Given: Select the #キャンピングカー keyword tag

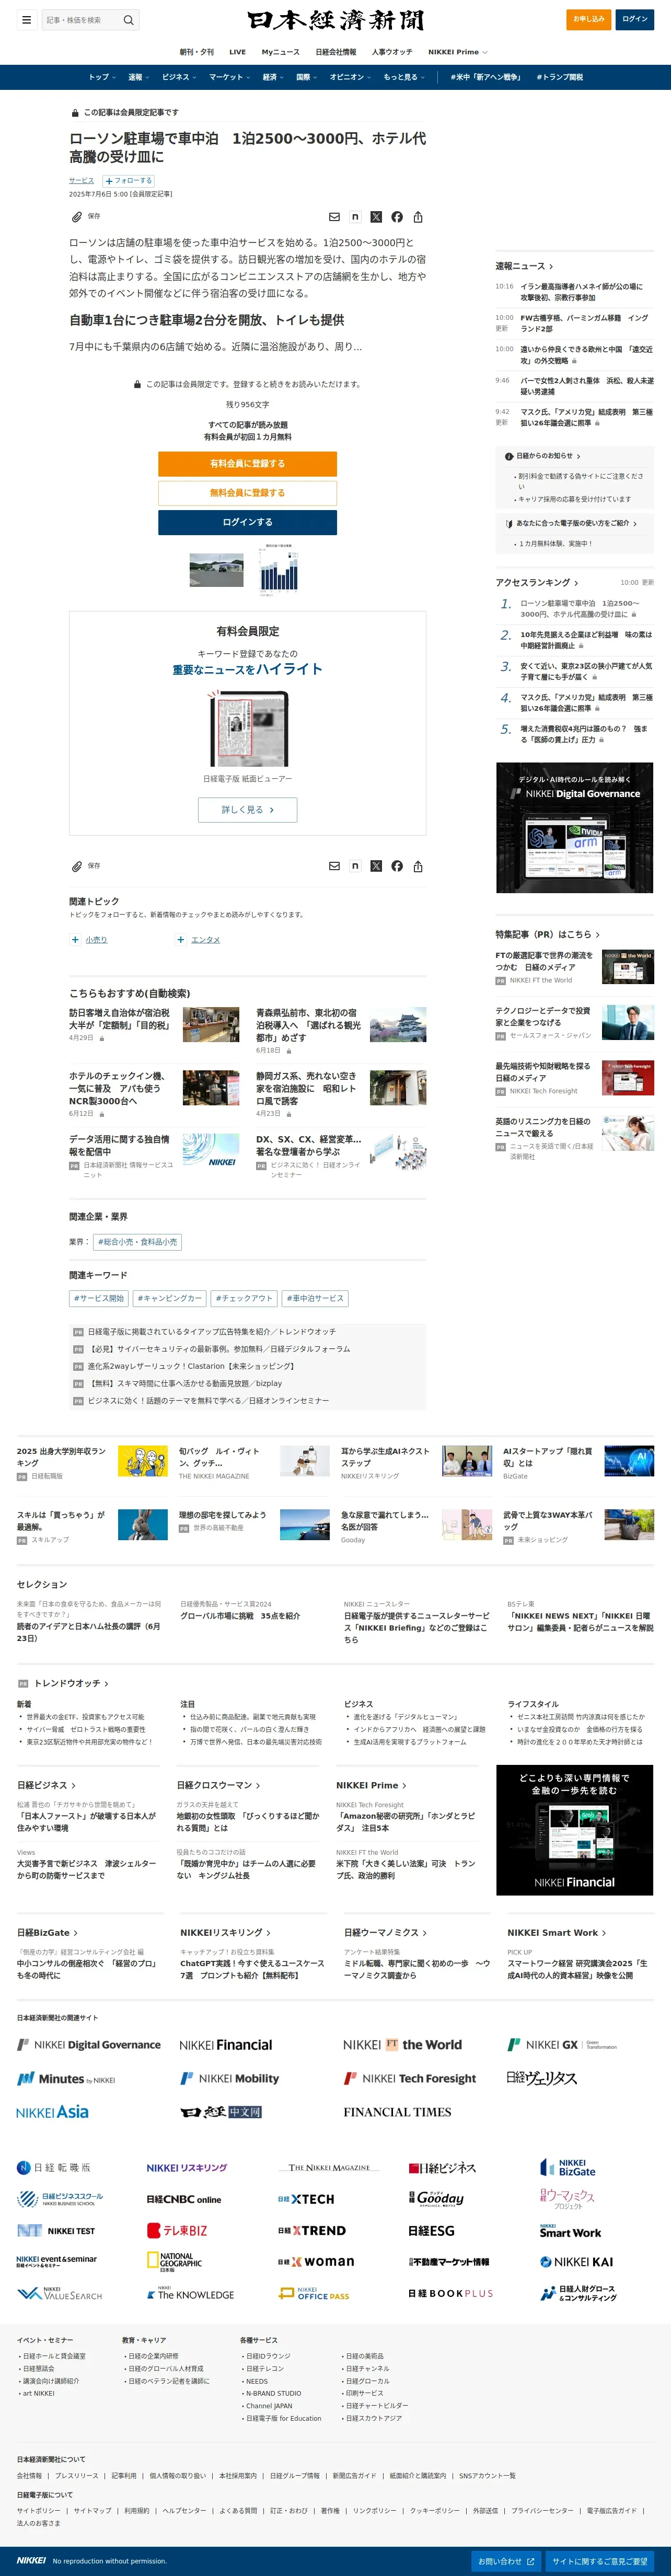Looking at the screenshot, I should click(169, 1298).
